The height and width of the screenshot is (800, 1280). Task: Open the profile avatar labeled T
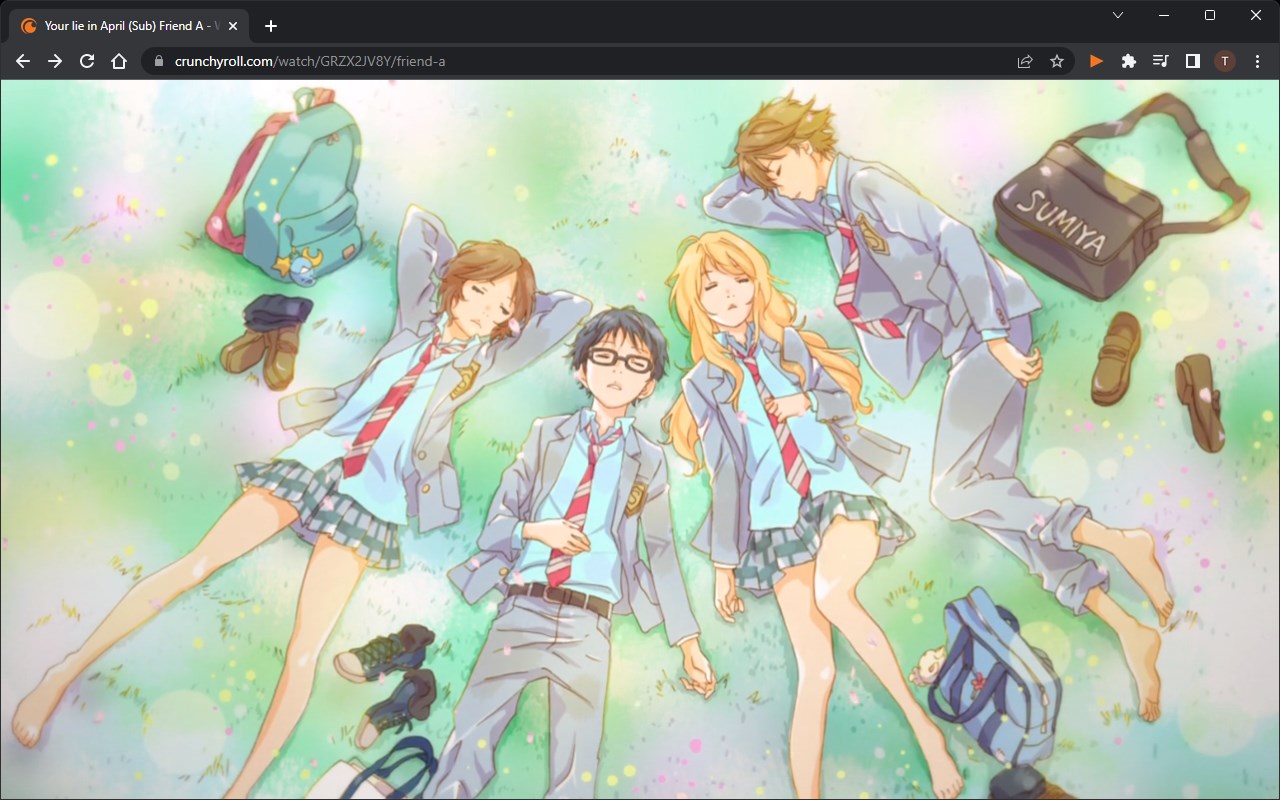coord(1225,61)
